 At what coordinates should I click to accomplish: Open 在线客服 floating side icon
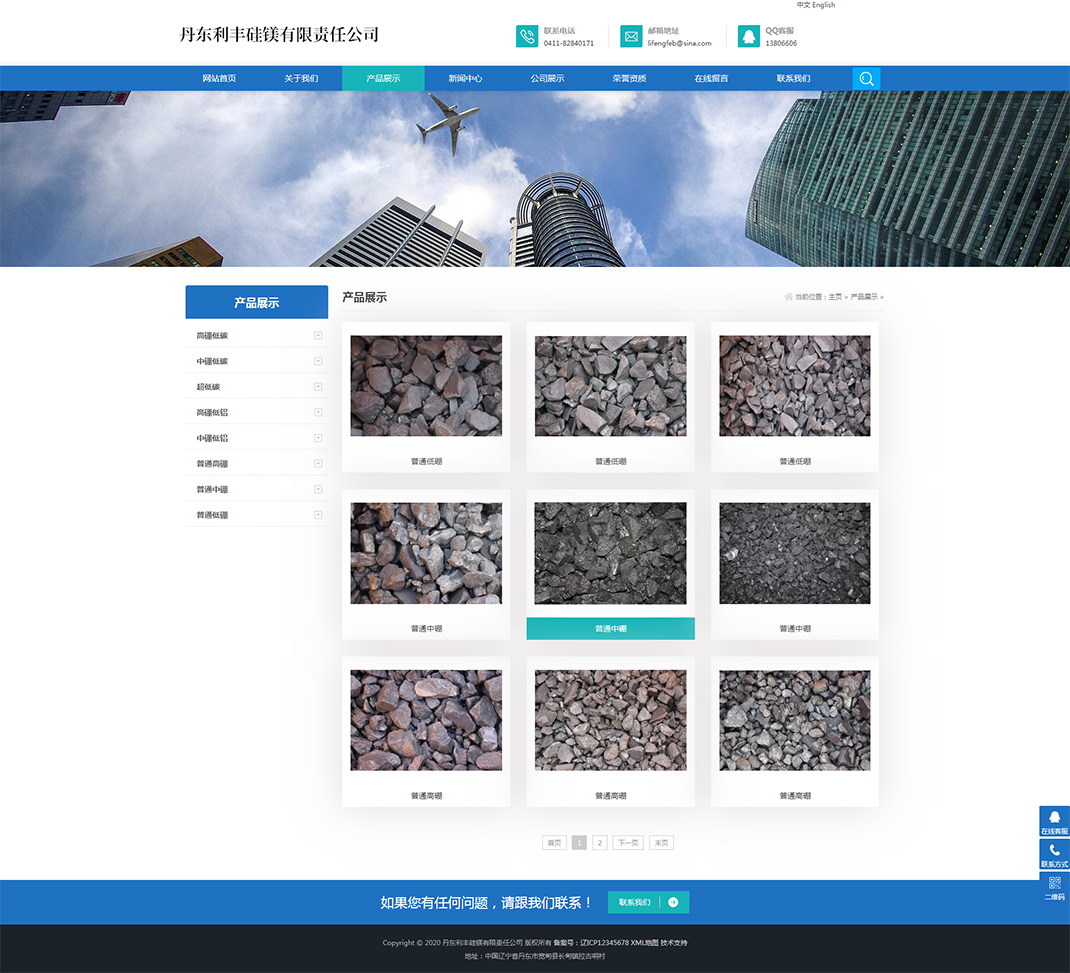tap(1054, 821)
